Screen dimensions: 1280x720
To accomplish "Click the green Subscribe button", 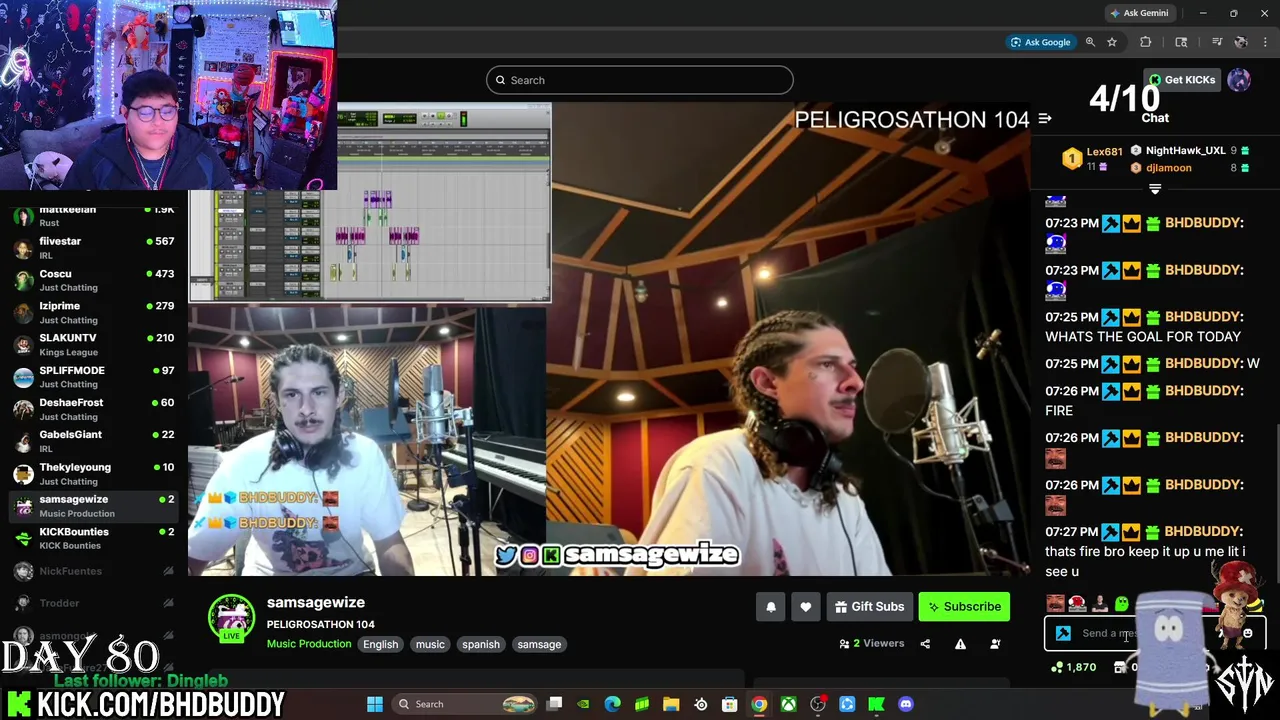I will 964,607.
